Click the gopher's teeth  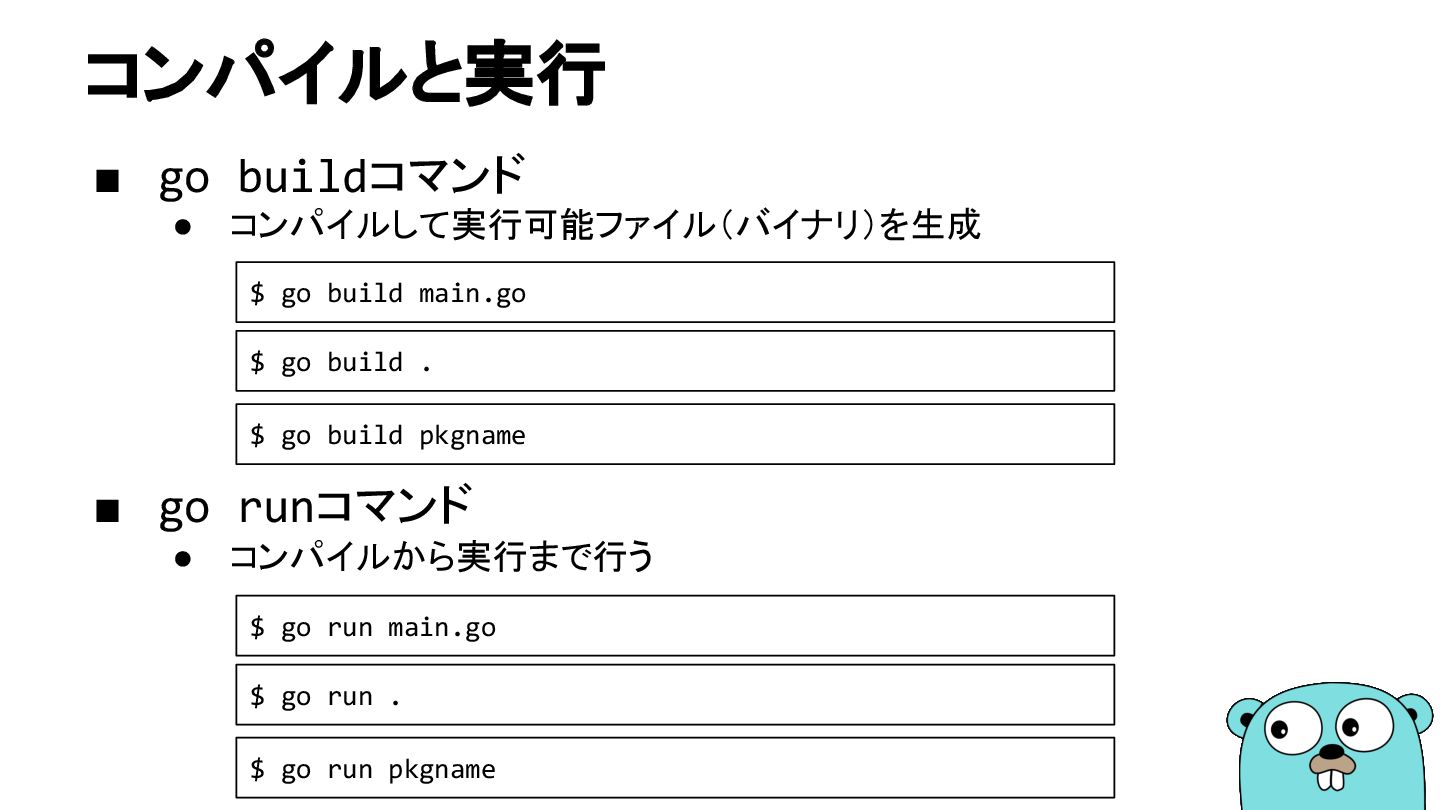click(1331, 780)
